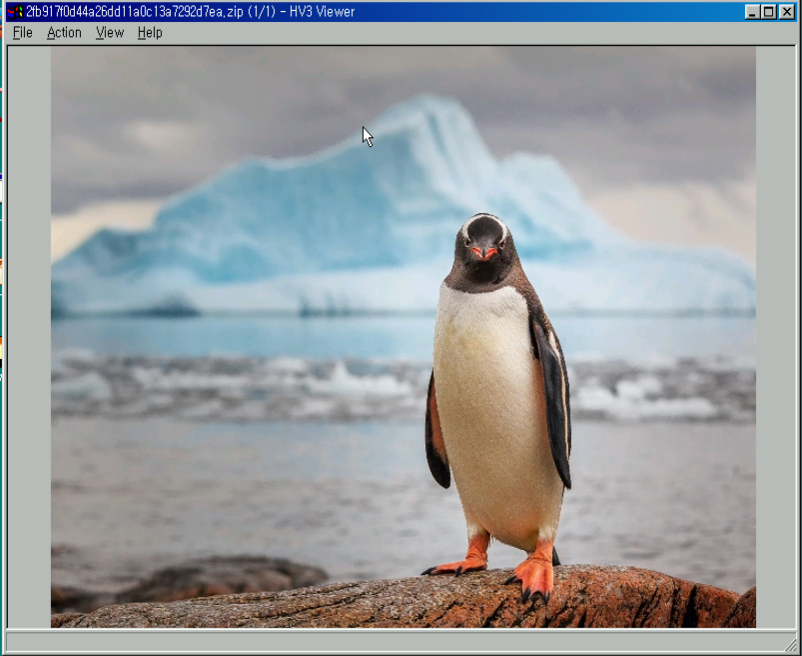The image size is (802, 656).
Task: Minimize the HV3 Viewer window
Action: tap(752, 12)
